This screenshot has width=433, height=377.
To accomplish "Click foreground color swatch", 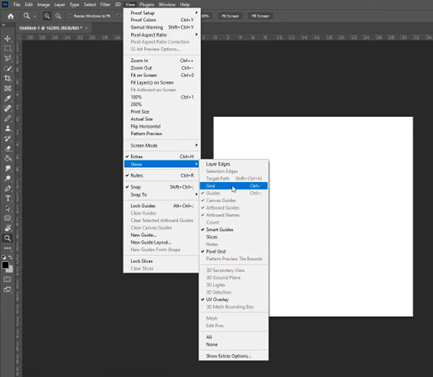I will (5, 265).
